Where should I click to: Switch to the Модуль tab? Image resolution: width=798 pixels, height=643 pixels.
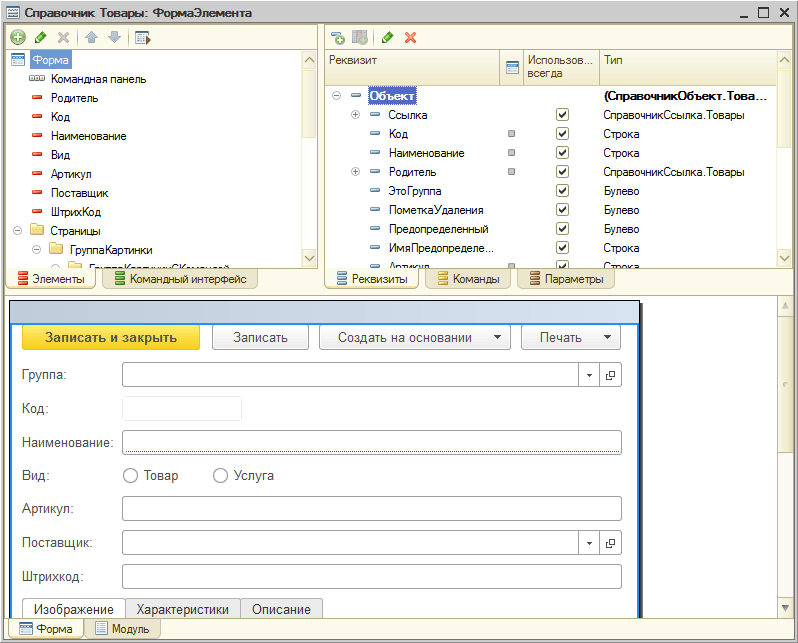click(123, 629)
